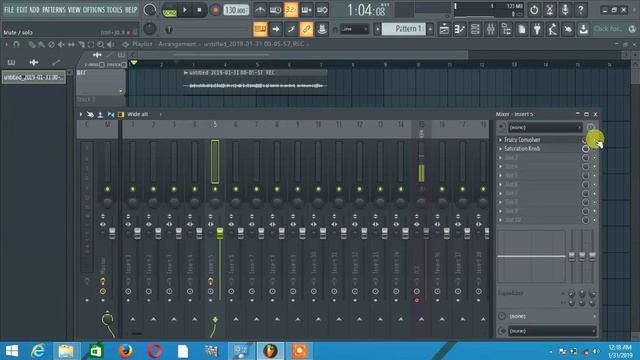
Task: Select untitled_2019-01-31 clip in picker panel
Action: coord(33,77)
